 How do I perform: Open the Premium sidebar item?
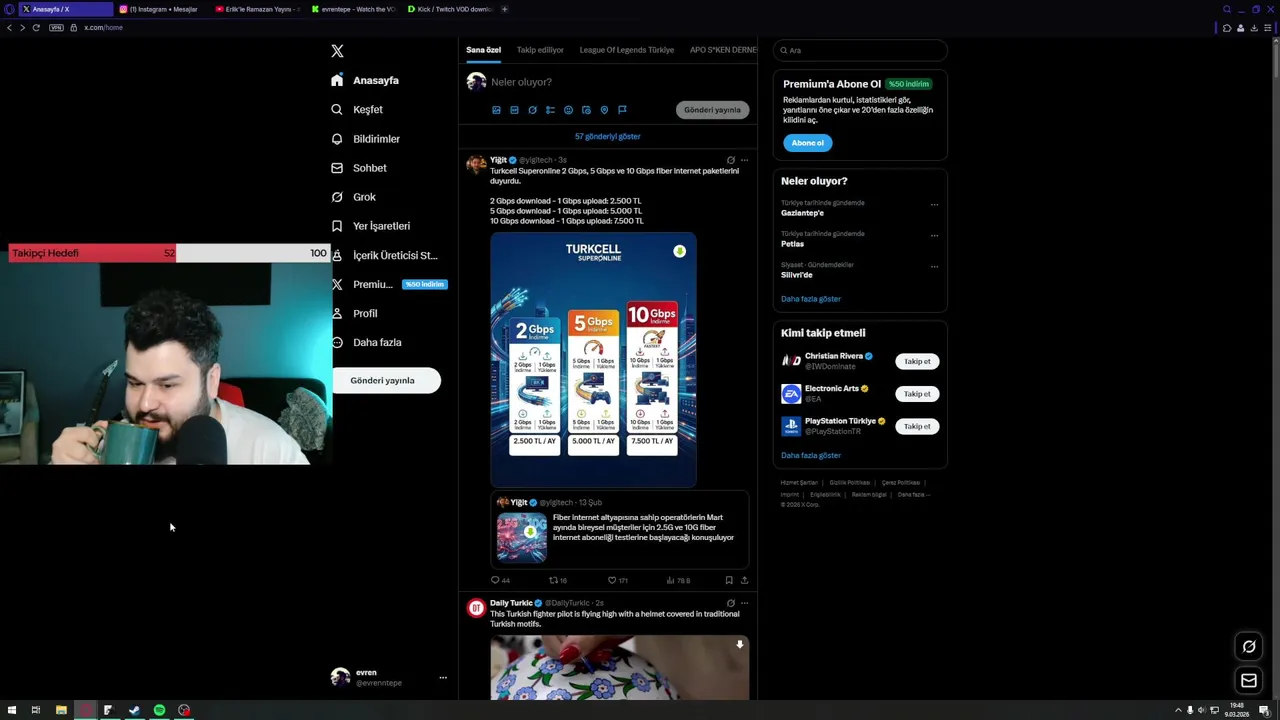click(388, 284)
